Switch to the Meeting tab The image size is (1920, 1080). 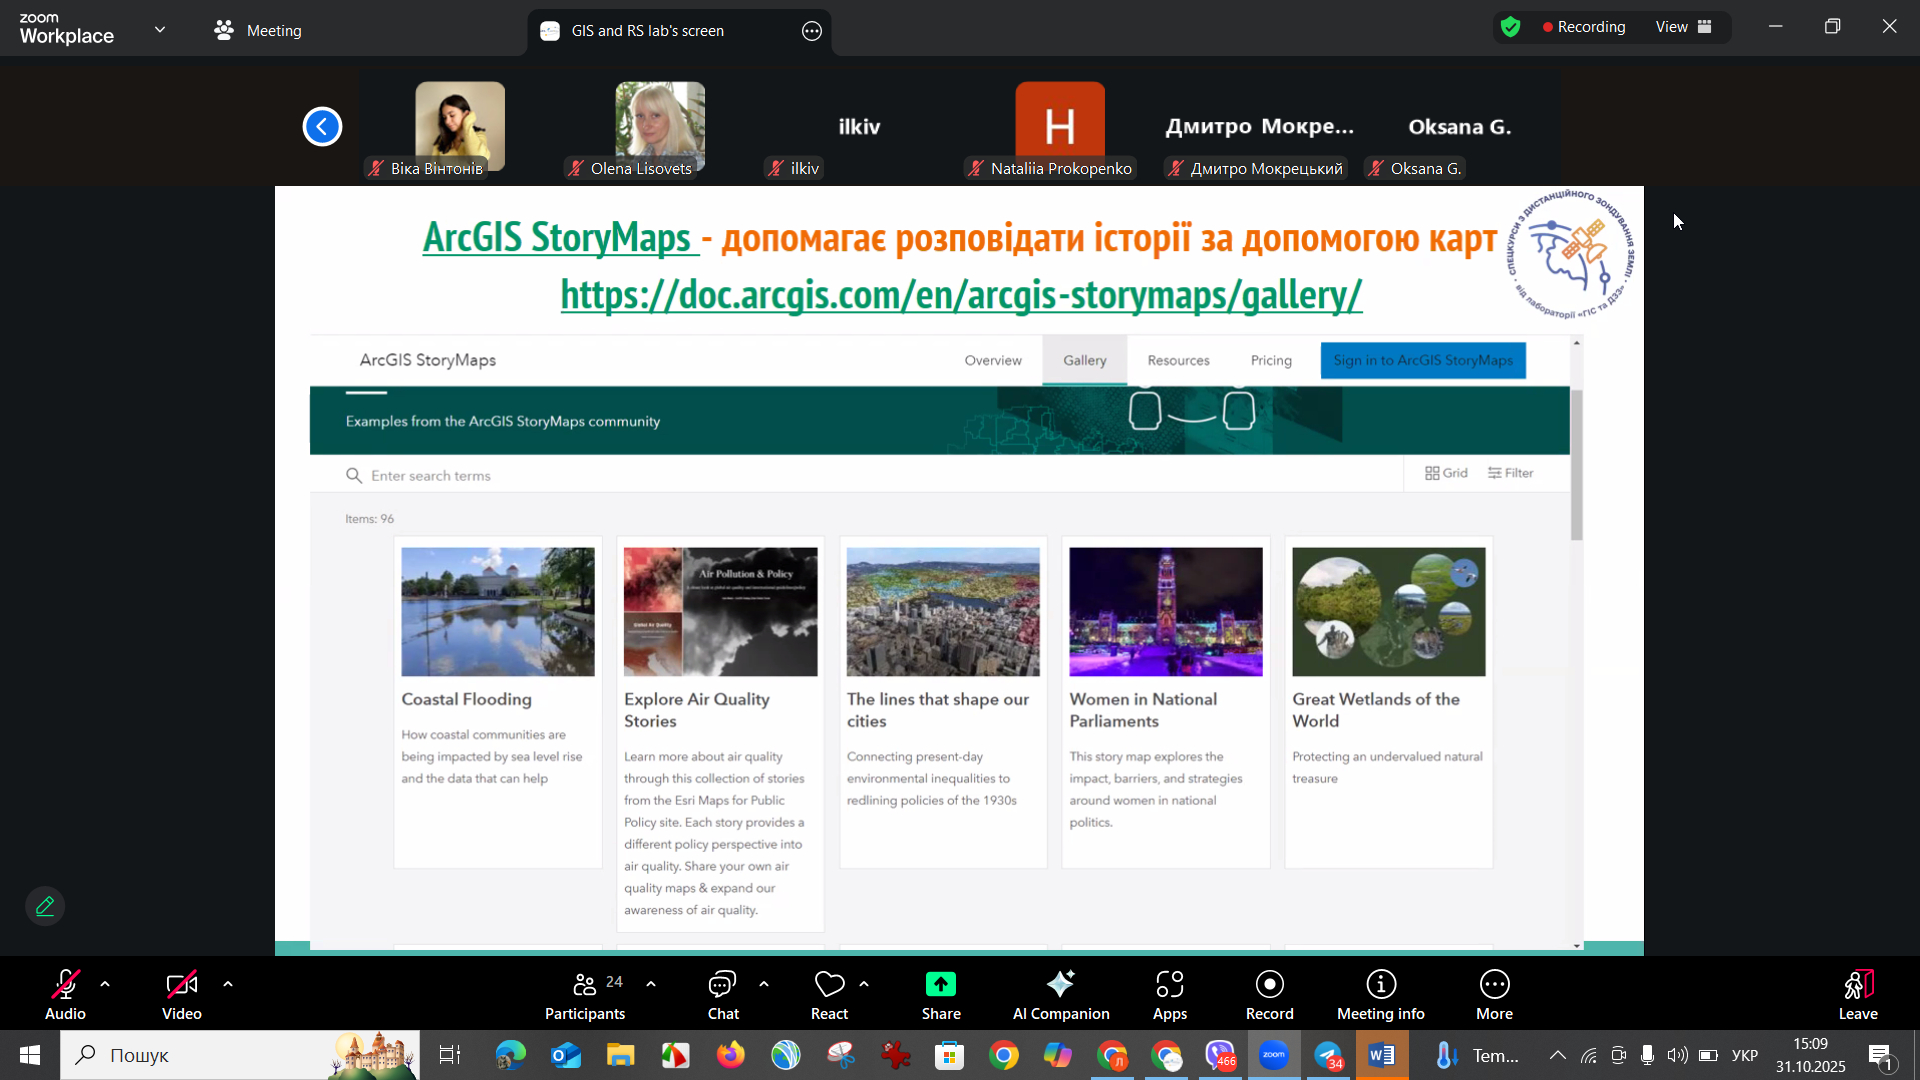click(258, 30)
